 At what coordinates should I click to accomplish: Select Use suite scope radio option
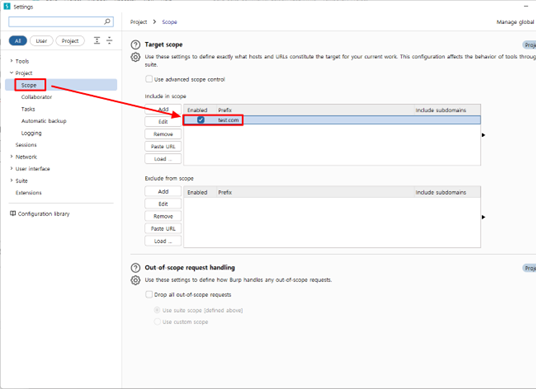(x=157, y=310)
